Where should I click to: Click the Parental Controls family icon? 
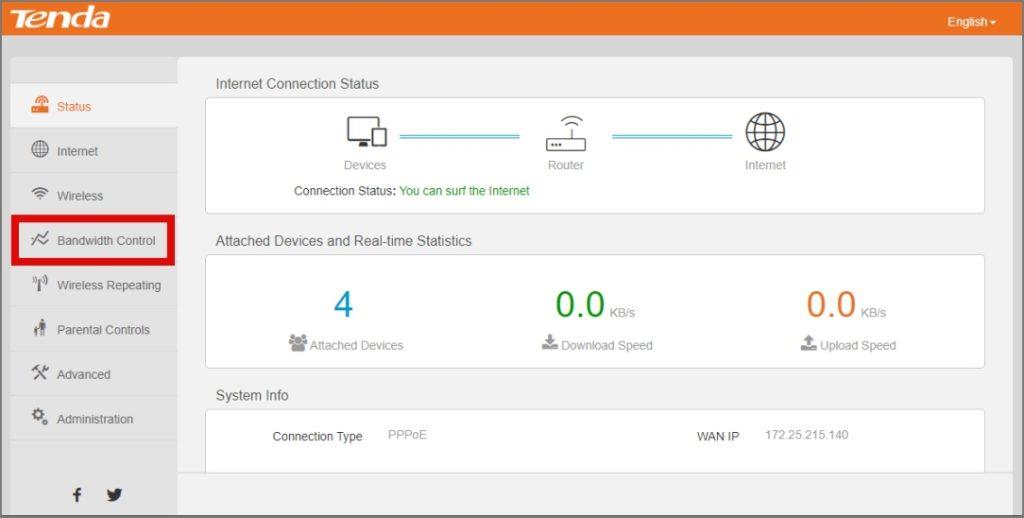(x=40, y=327)
